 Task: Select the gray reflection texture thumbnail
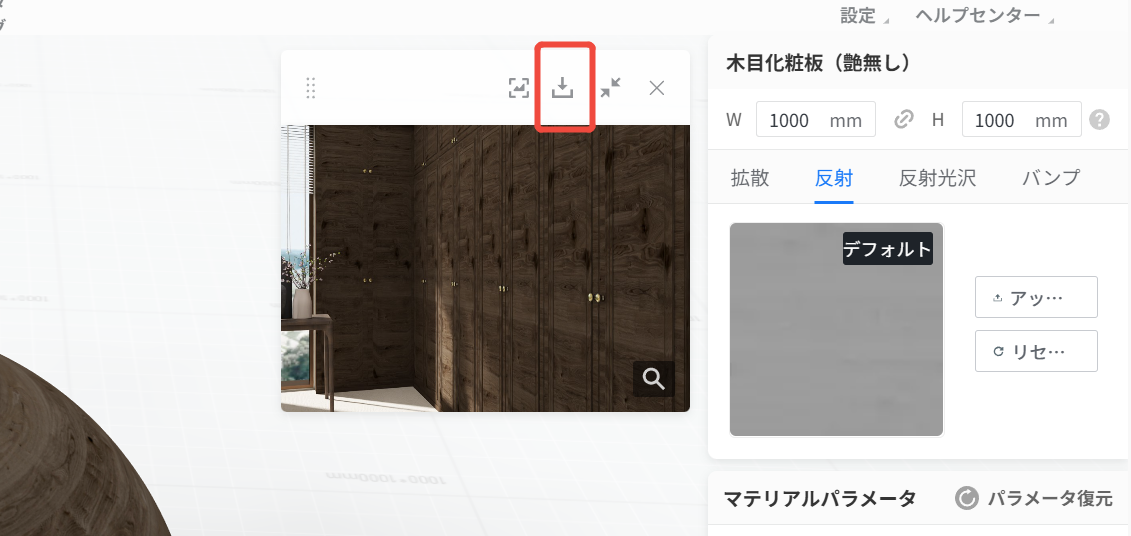click(836, 330)
